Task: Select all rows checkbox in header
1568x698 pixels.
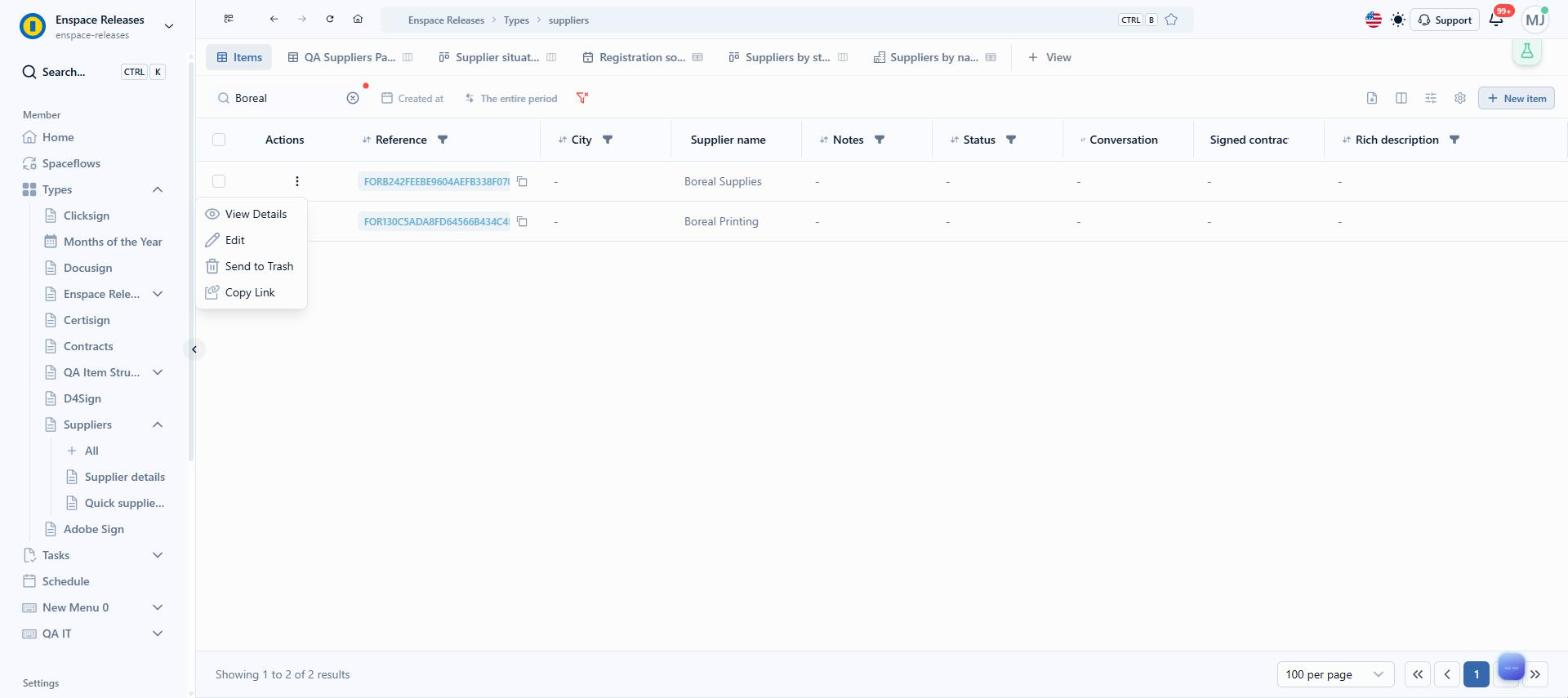Action: [219, 140]
